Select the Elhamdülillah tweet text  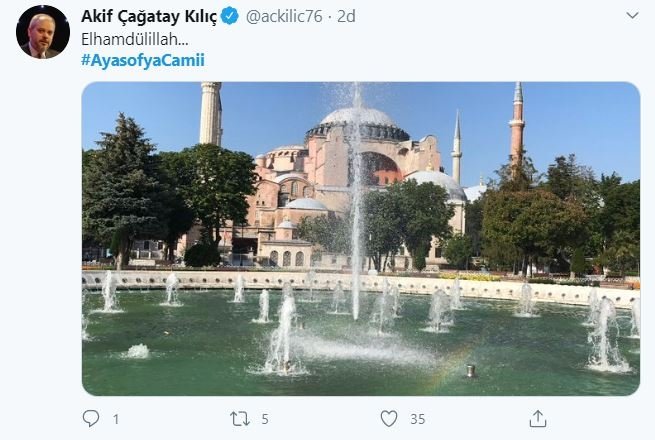[x=135, y=39]
